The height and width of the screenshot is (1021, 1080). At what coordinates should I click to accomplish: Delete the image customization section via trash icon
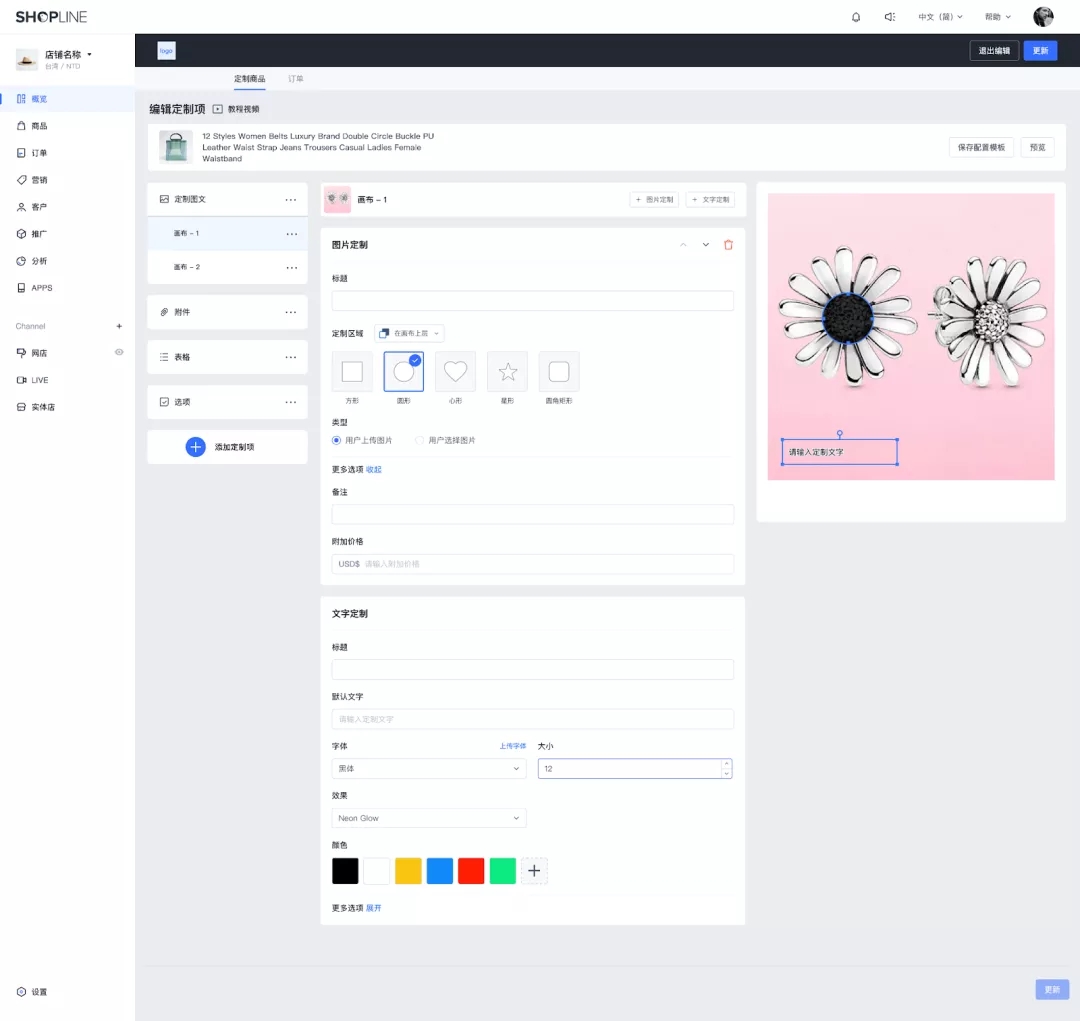tap(728, 245)
